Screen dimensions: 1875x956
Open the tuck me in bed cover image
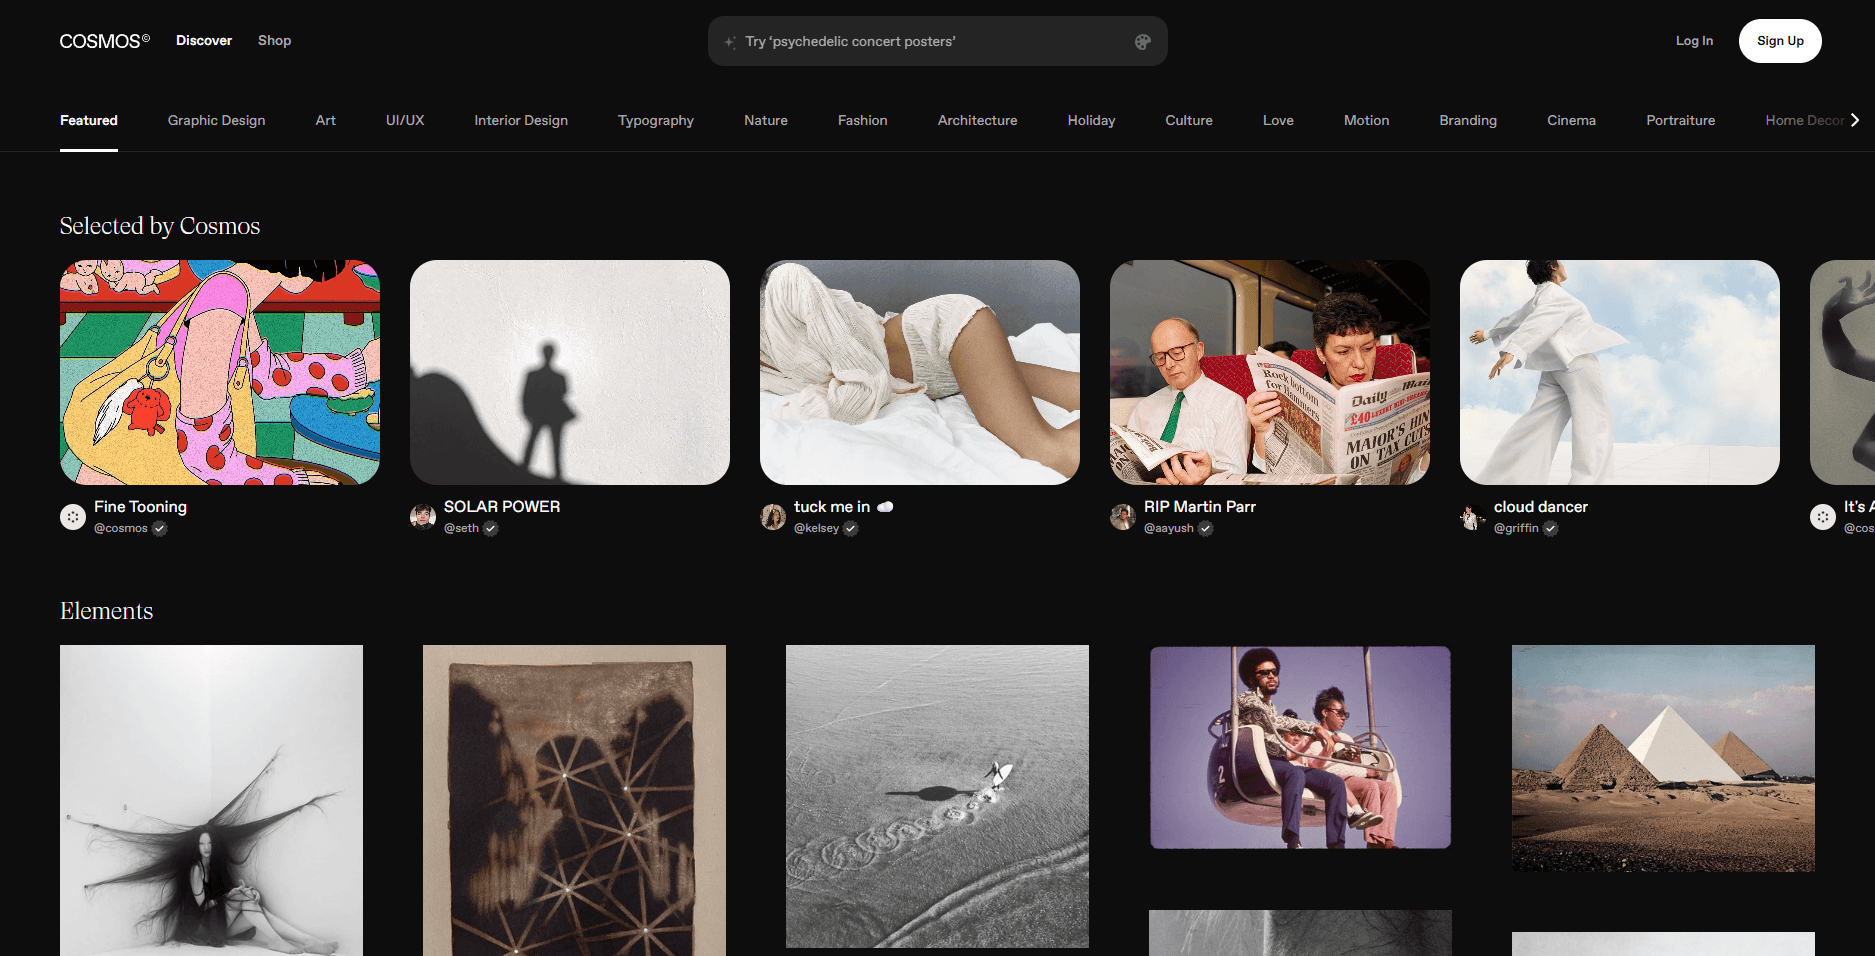coord(920,372)
